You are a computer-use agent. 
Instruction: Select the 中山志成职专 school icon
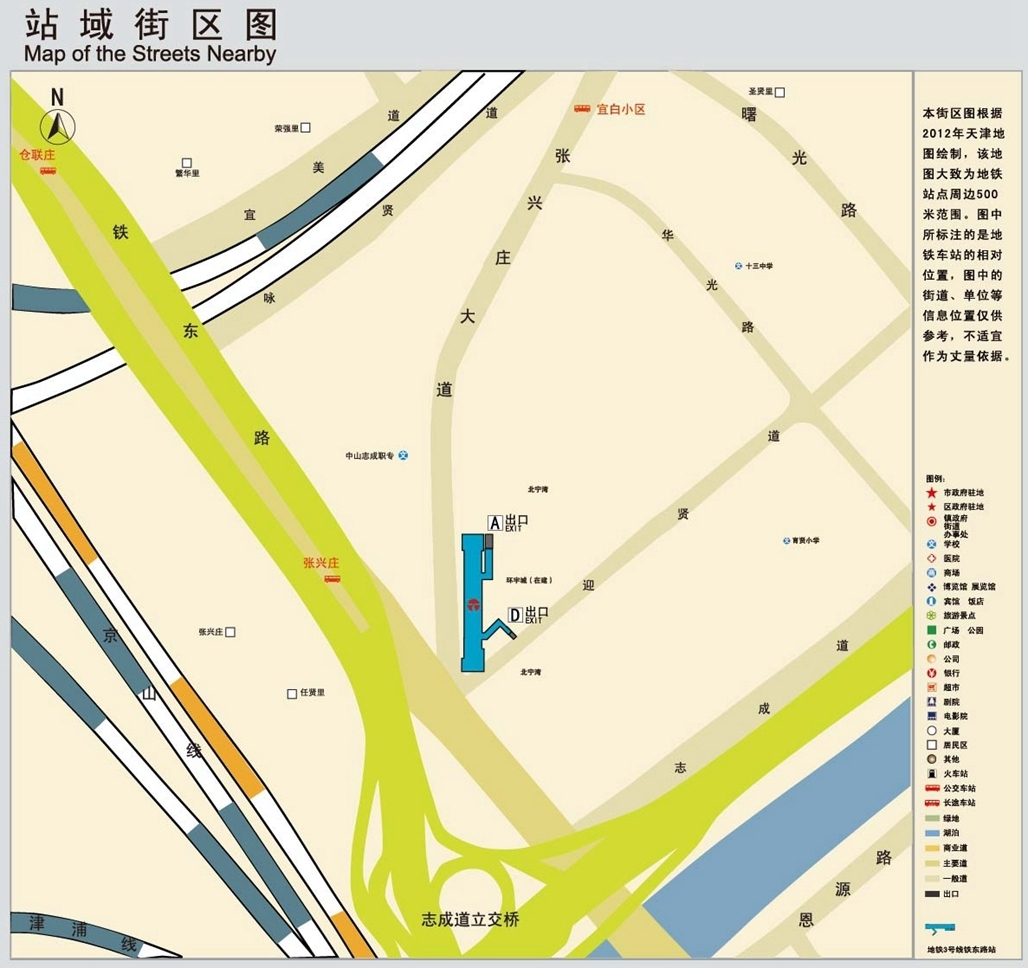point(403,455)
